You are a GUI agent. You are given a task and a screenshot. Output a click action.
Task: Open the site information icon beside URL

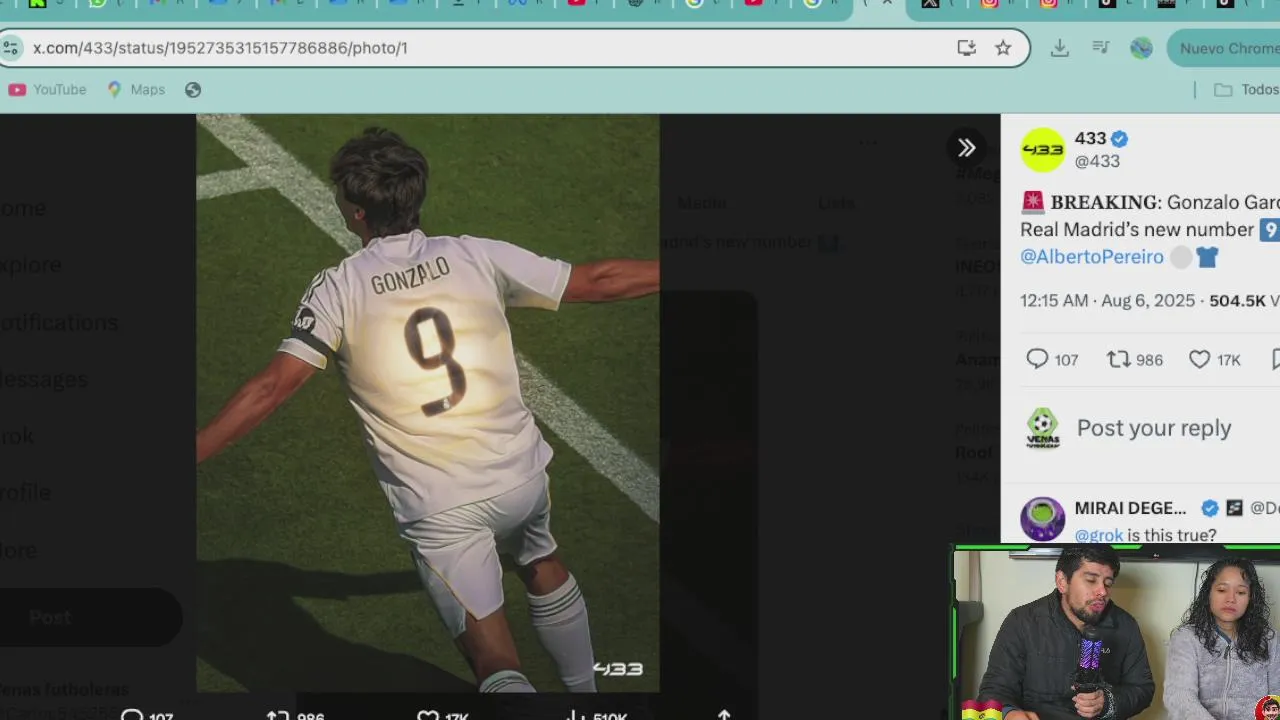click(10, 48)
